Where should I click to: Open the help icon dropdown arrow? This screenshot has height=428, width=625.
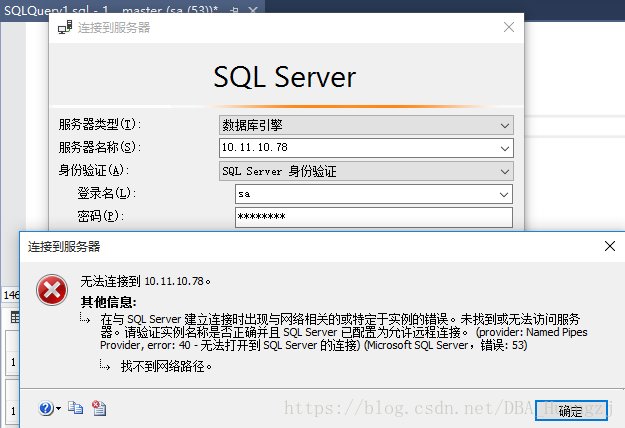(x=58, y=408)
